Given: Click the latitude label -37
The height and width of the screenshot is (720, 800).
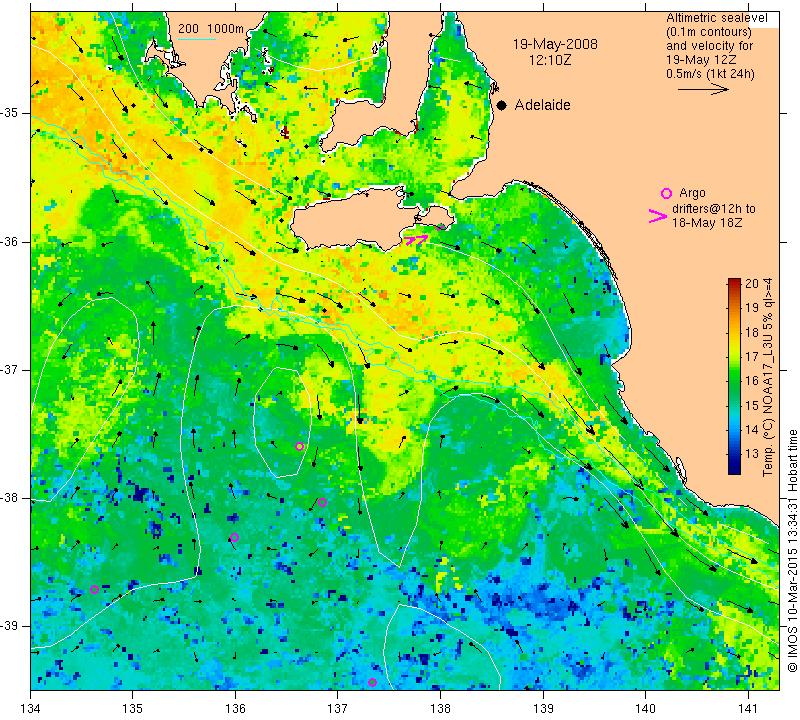Looking at the screenshot, I should click(x=10, y=369).
